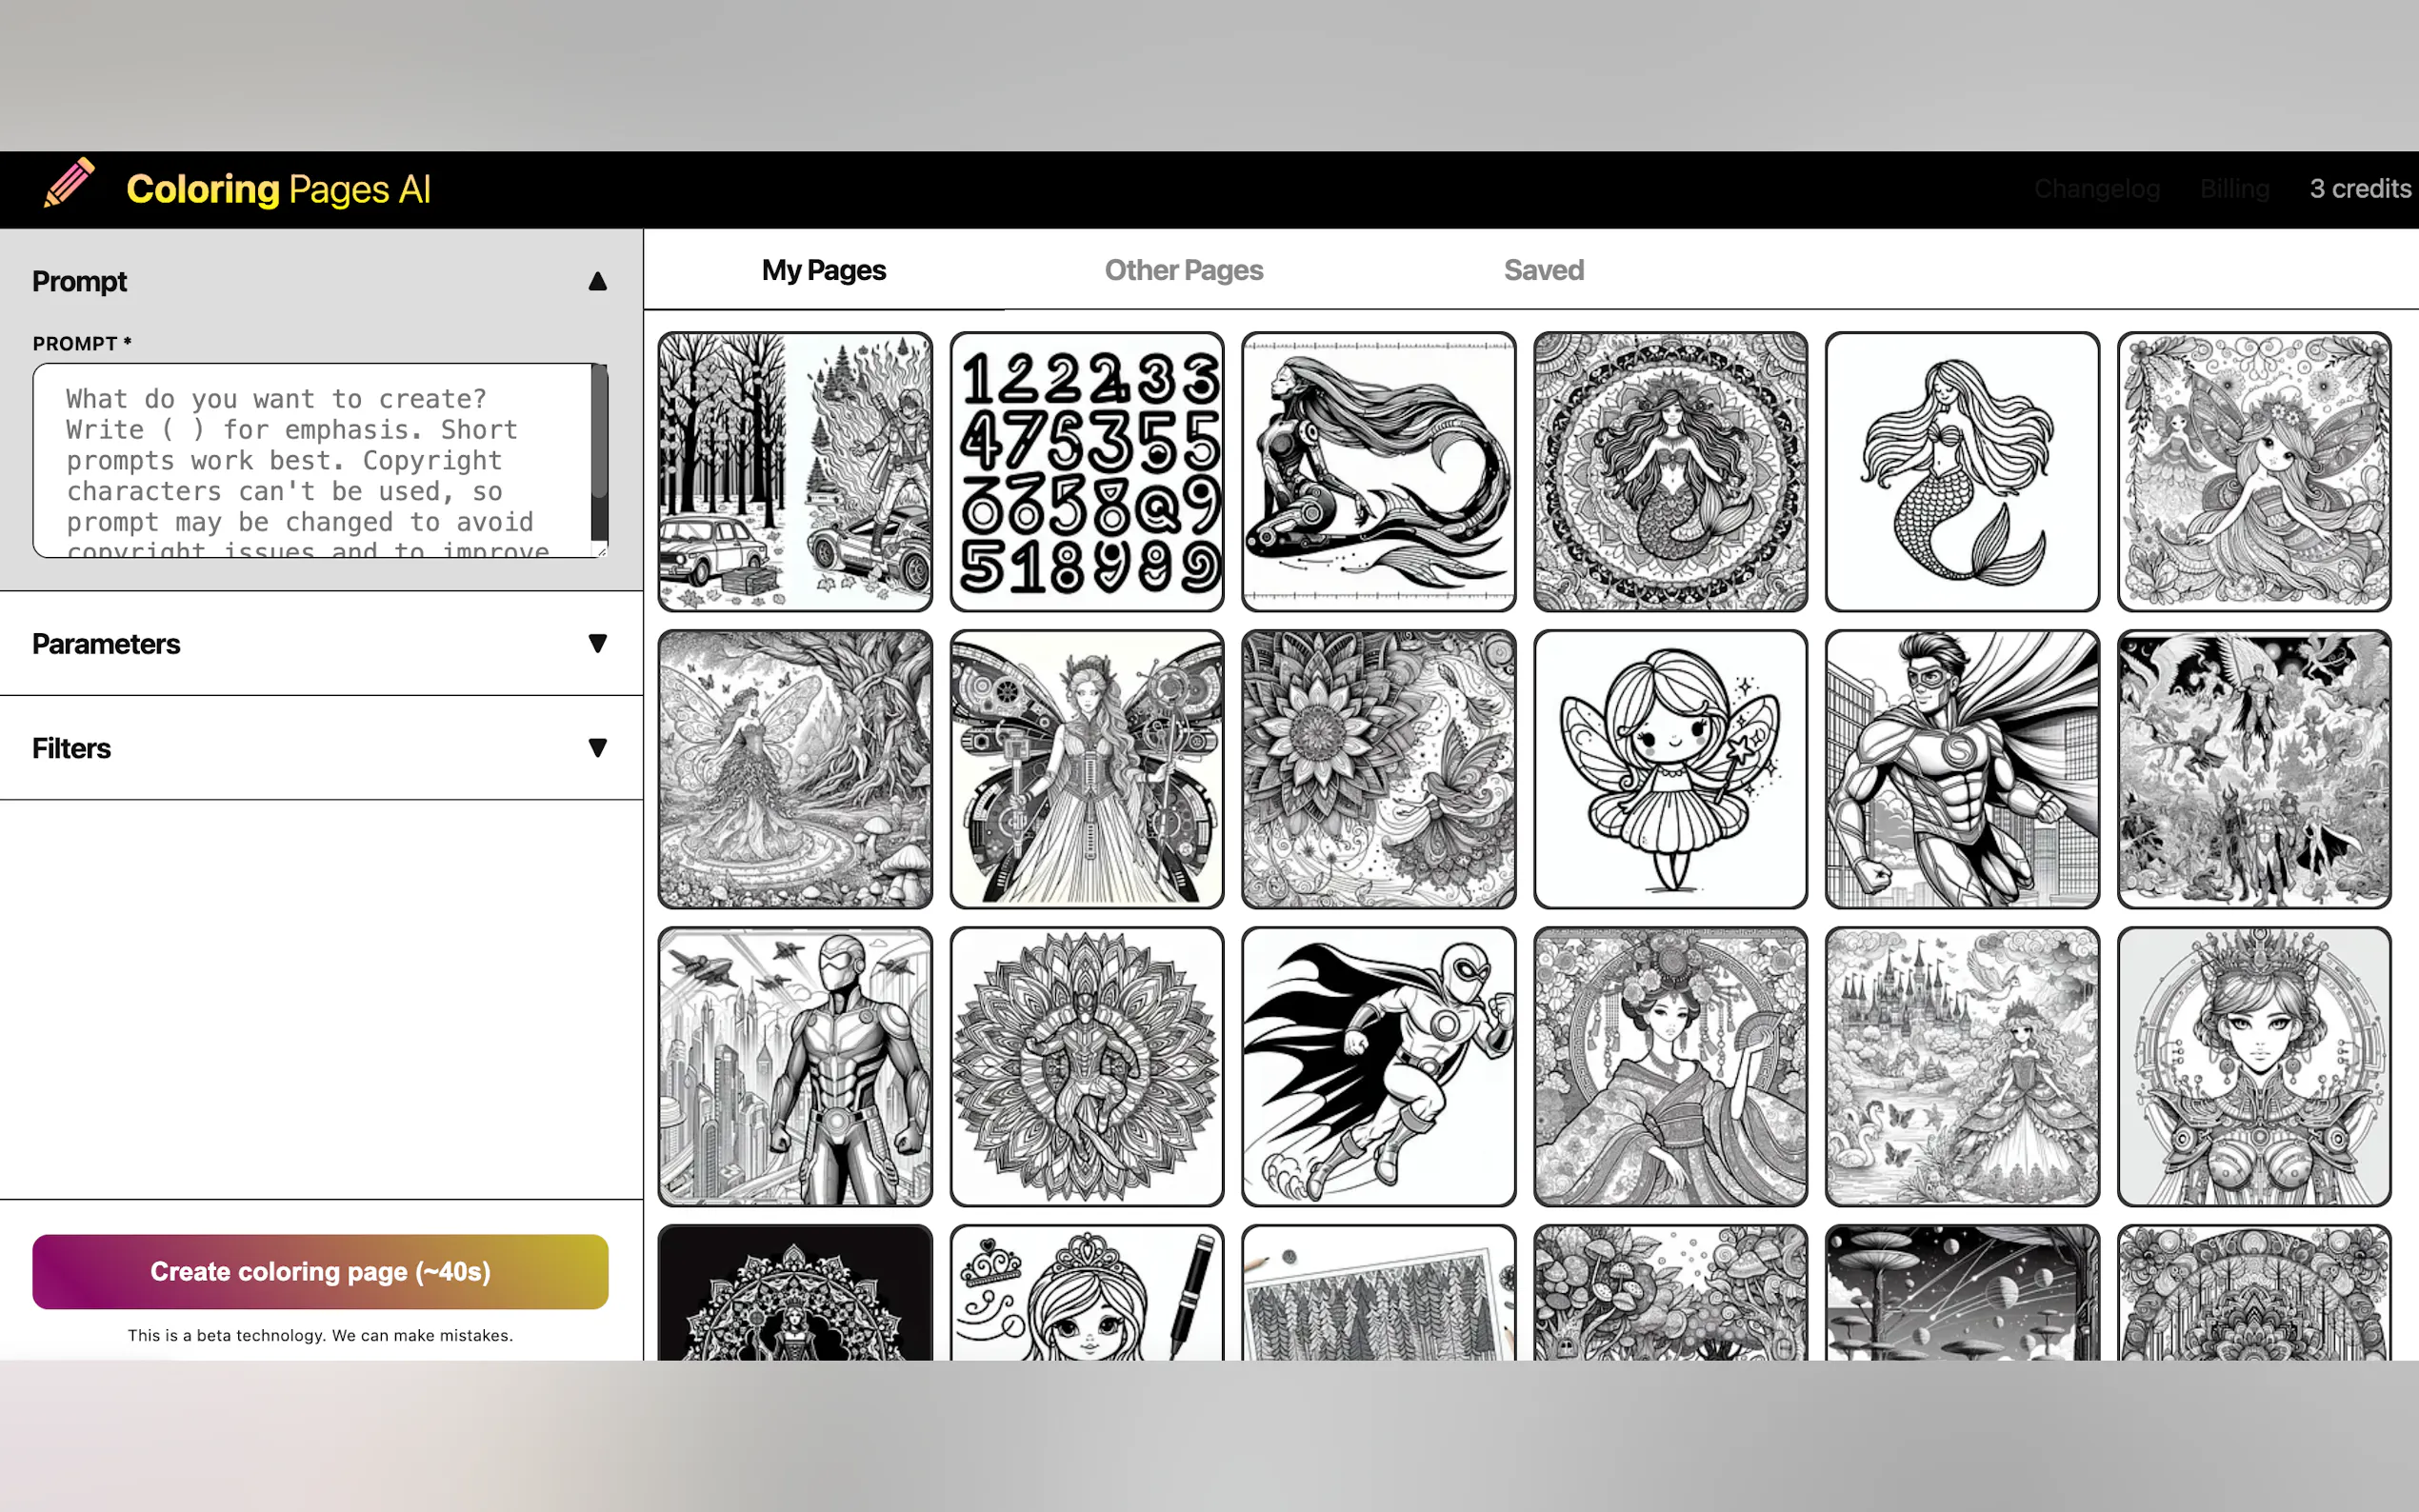Click into the prompt text field
Image resolution: width=2419 pixels, height=1512 pixels.
click(x=310, y=460)
